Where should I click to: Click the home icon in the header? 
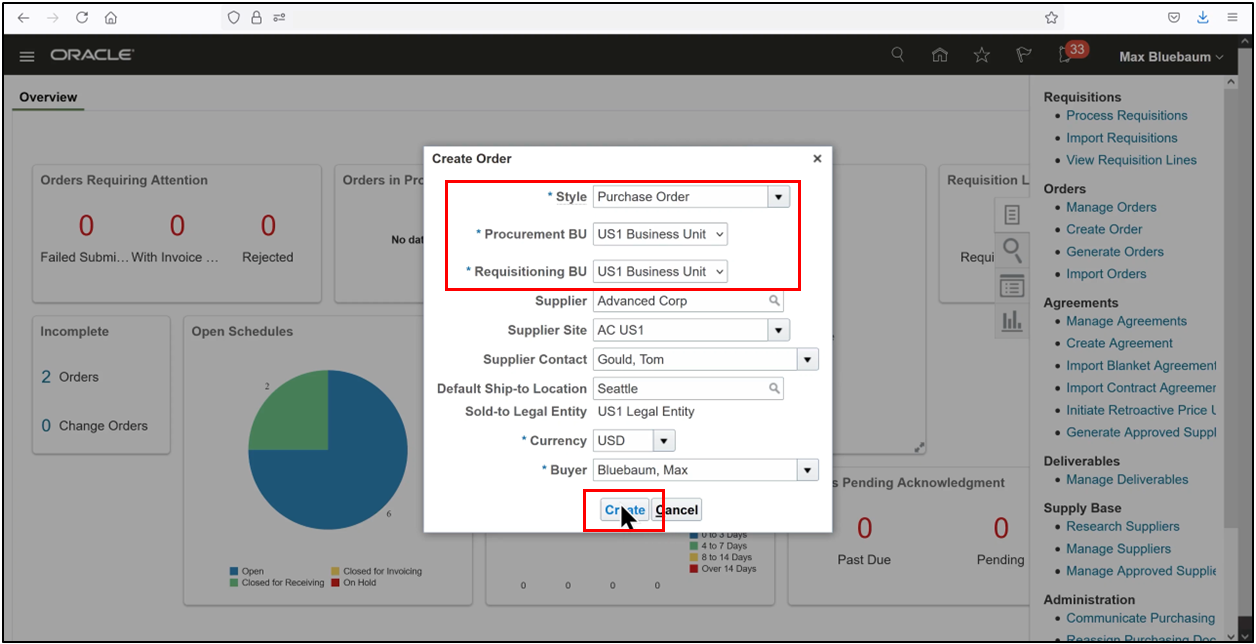coord(940,56)
